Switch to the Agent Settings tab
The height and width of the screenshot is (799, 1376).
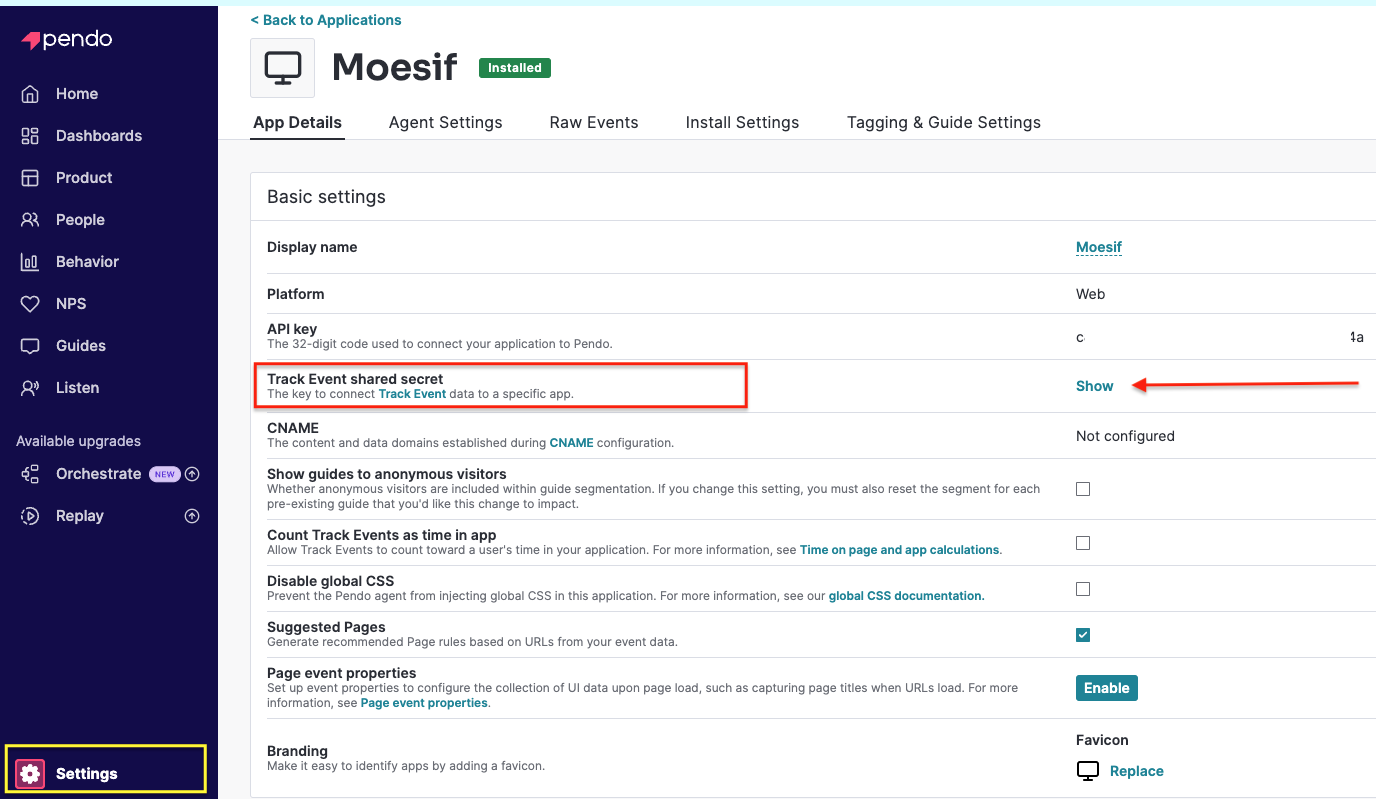click(445, 122)
